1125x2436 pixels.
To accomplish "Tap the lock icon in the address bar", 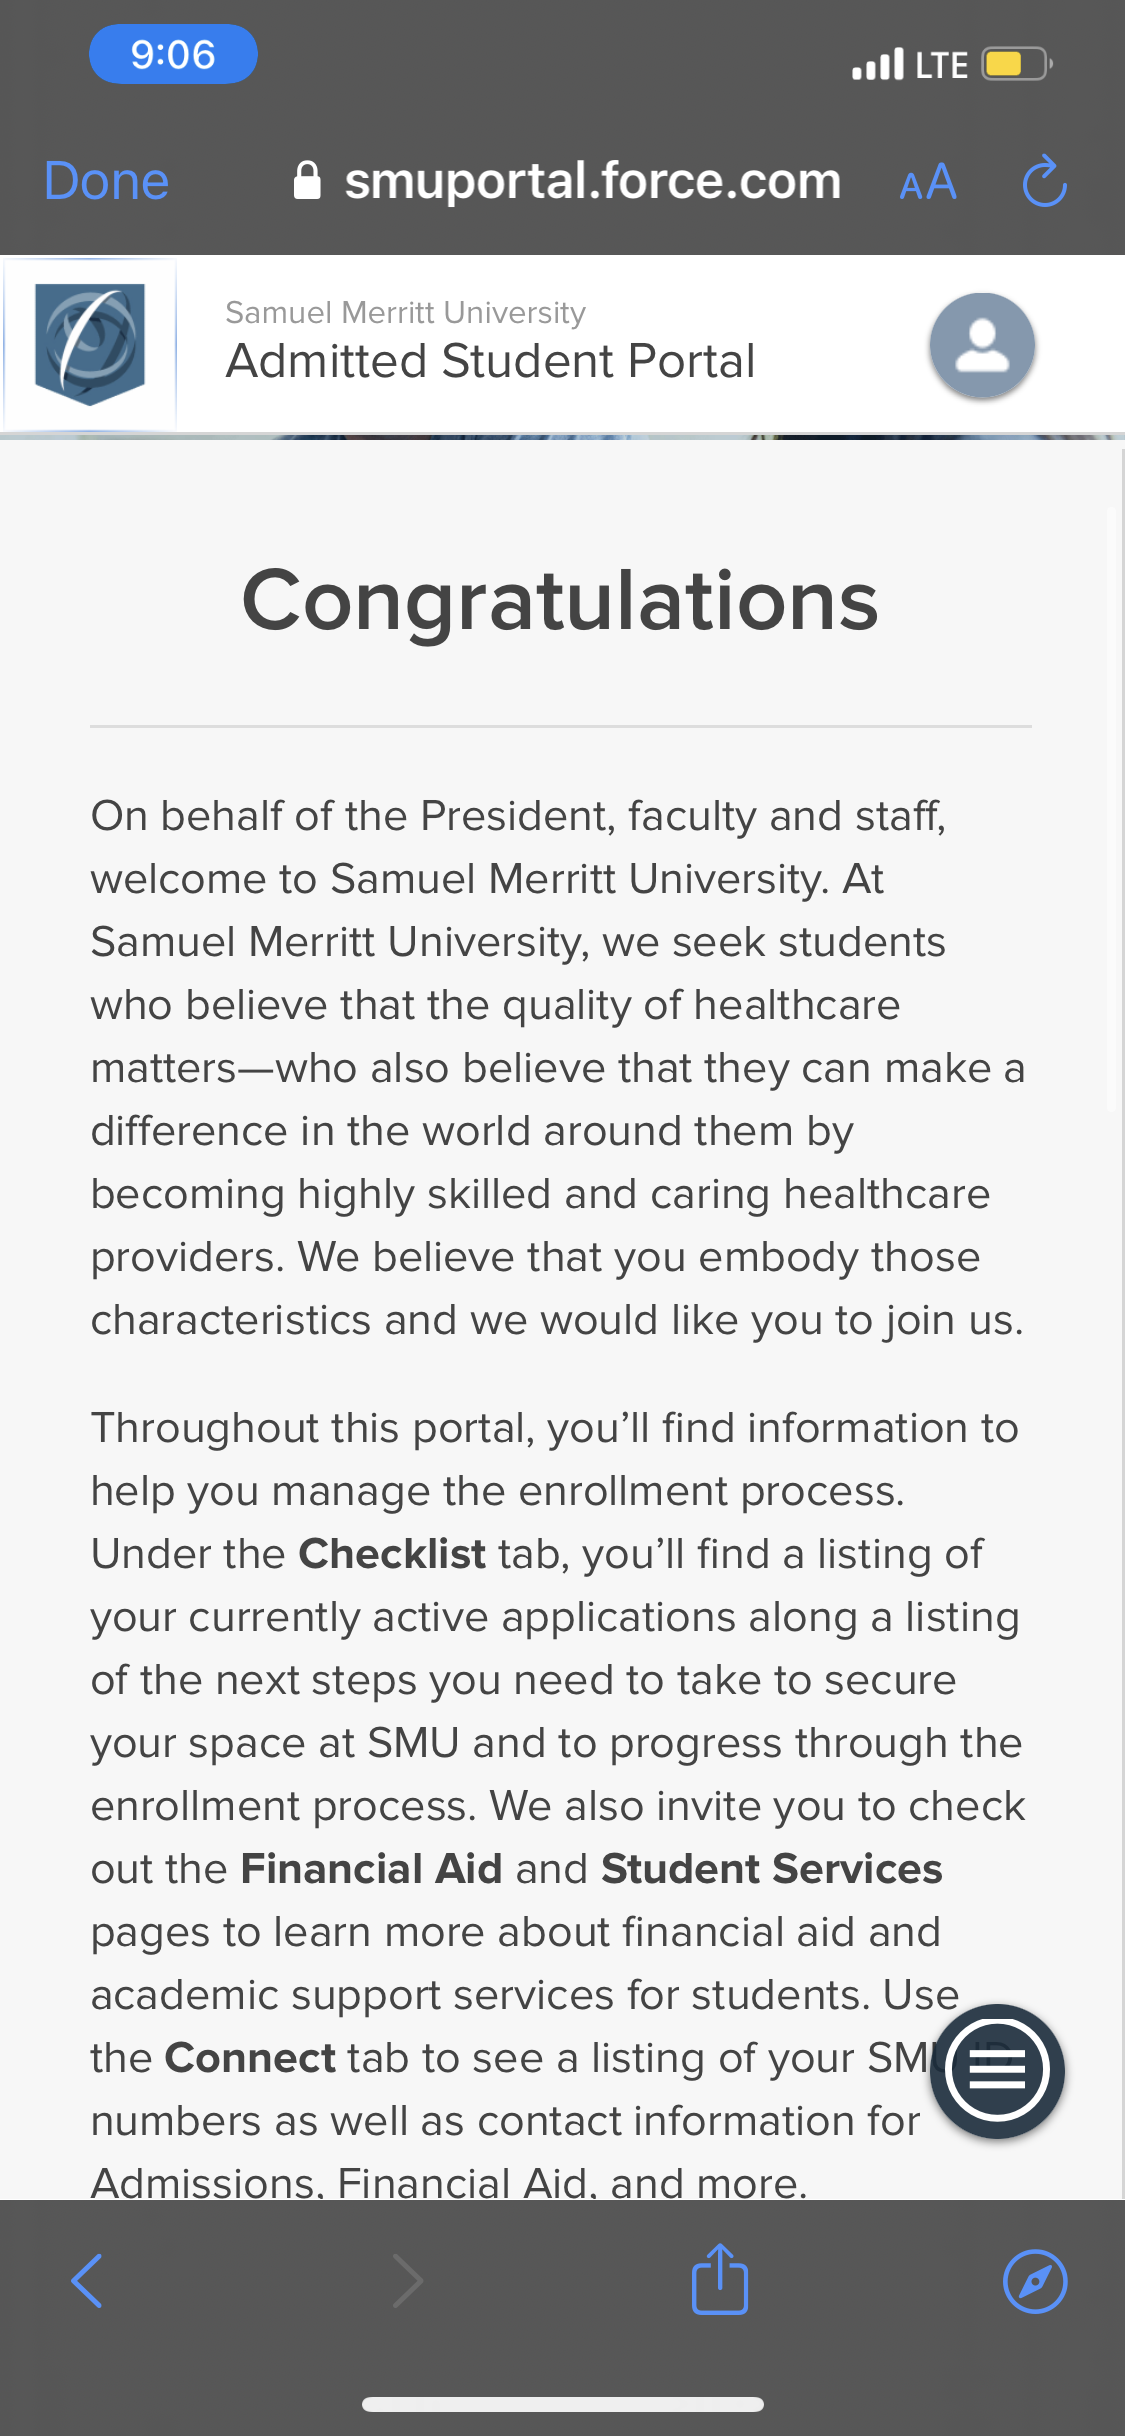I will click(x=307, y=181).
